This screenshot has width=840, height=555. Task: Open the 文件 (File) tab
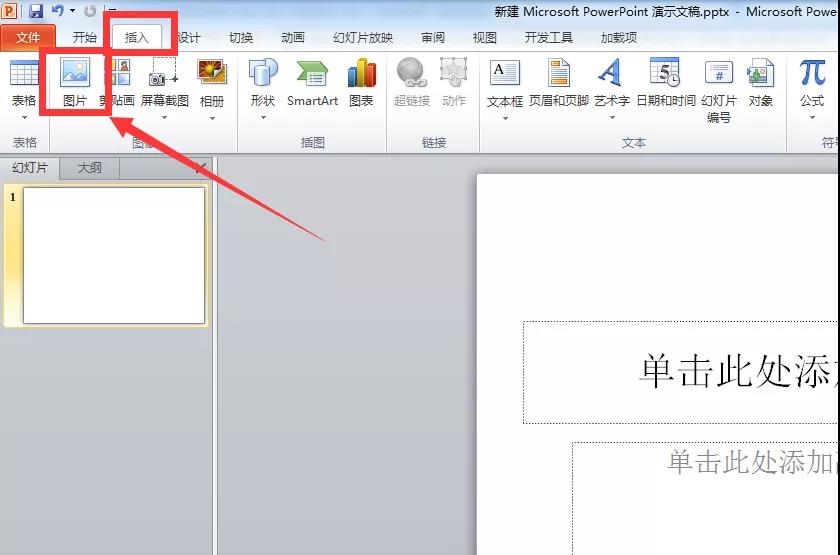point(27,38)
